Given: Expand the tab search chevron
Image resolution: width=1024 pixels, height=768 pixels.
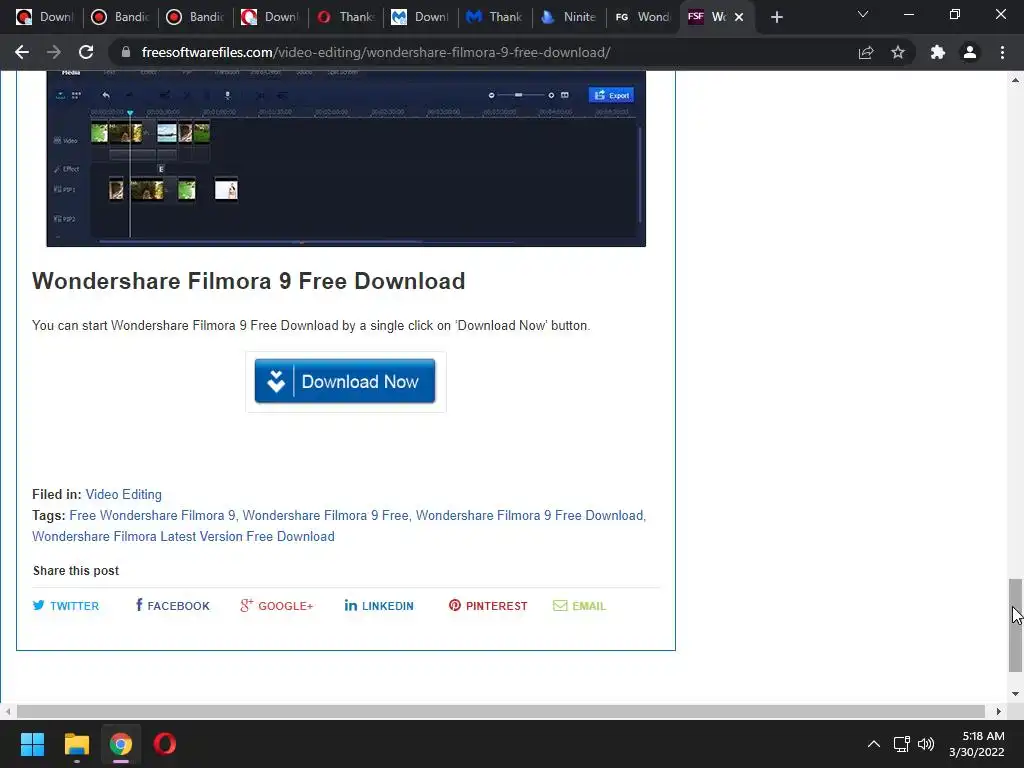Looking at the screenshot, I should tap(863, 14).
